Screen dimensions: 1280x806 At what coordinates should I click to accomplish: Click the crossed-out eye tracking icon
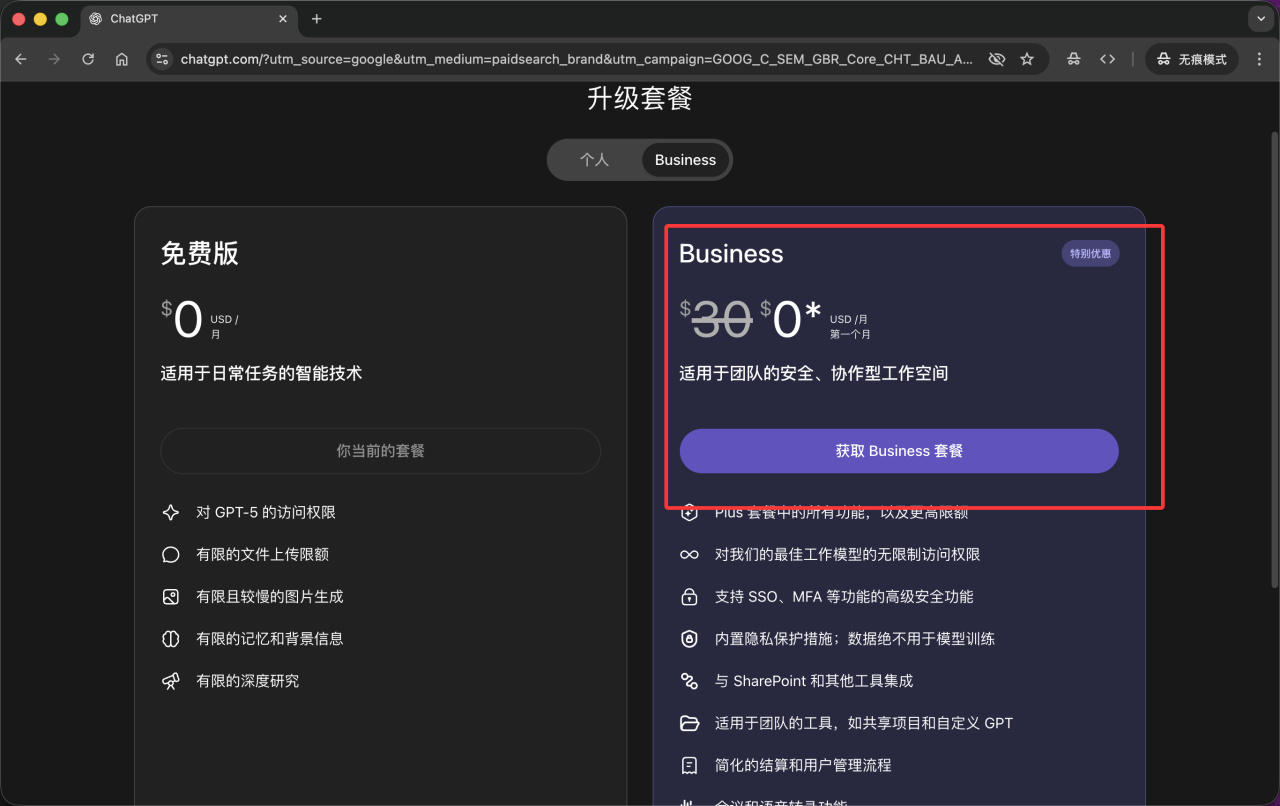pos(996,59)
